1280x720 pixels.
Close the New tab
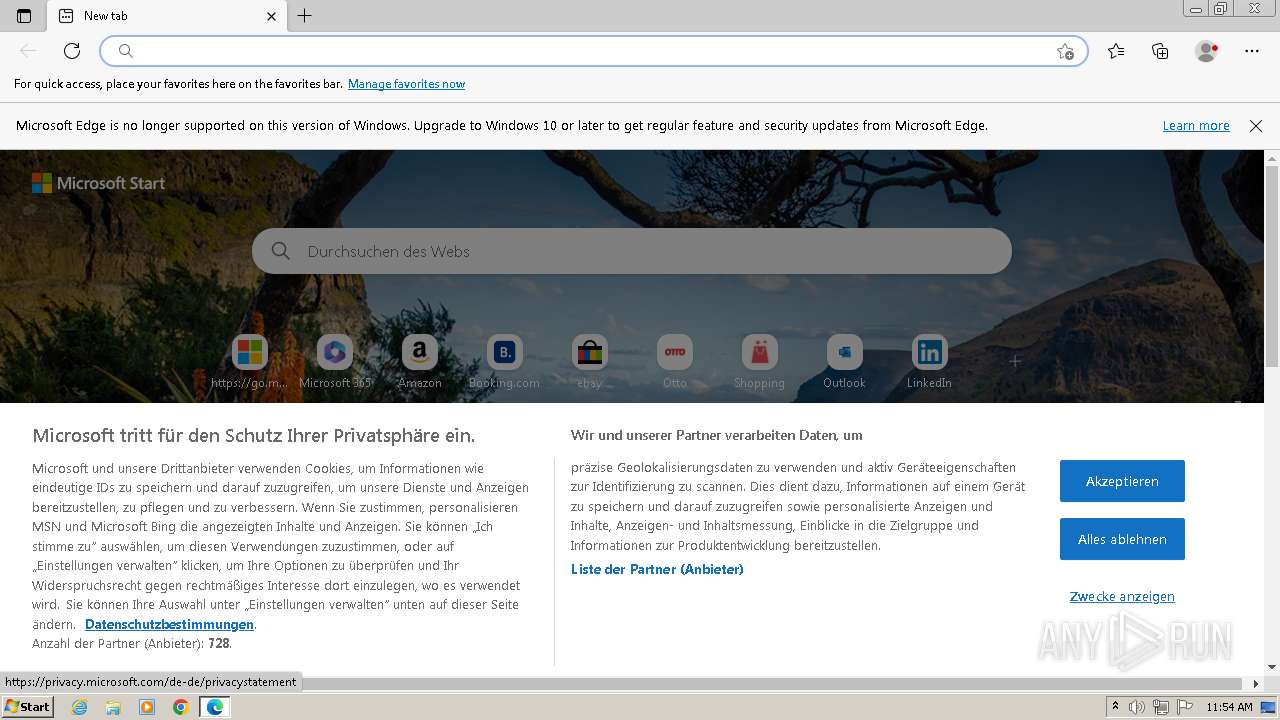(x=272, y=16)
